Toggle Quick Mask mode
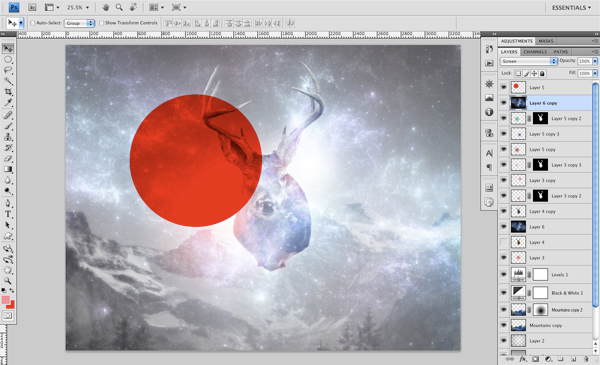 (x=8, y=316)
